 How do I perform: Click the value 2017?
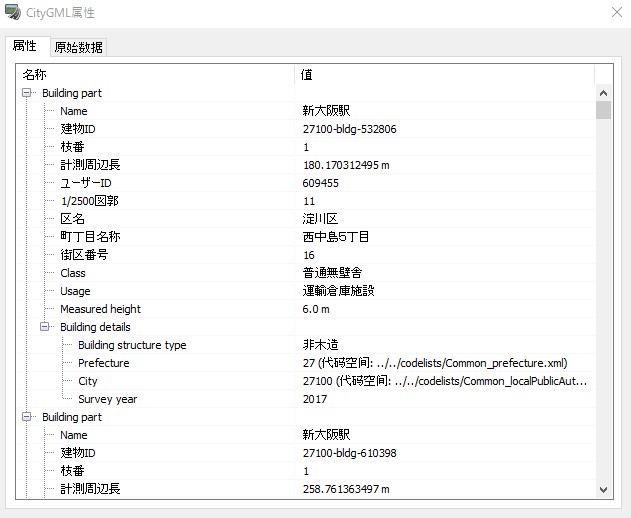pos(315,399)
